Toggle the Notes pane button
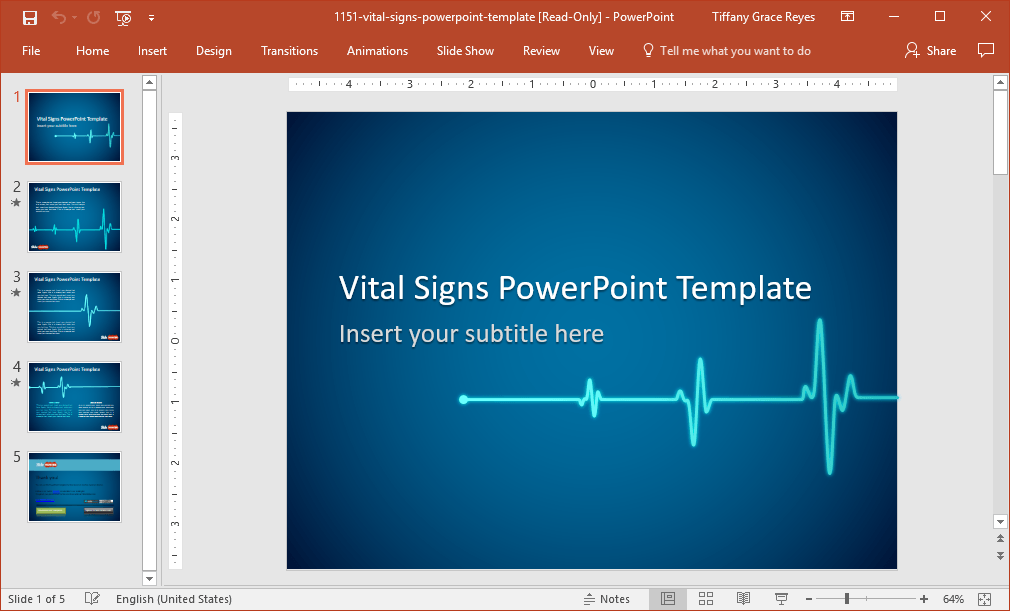 point(606,599)
